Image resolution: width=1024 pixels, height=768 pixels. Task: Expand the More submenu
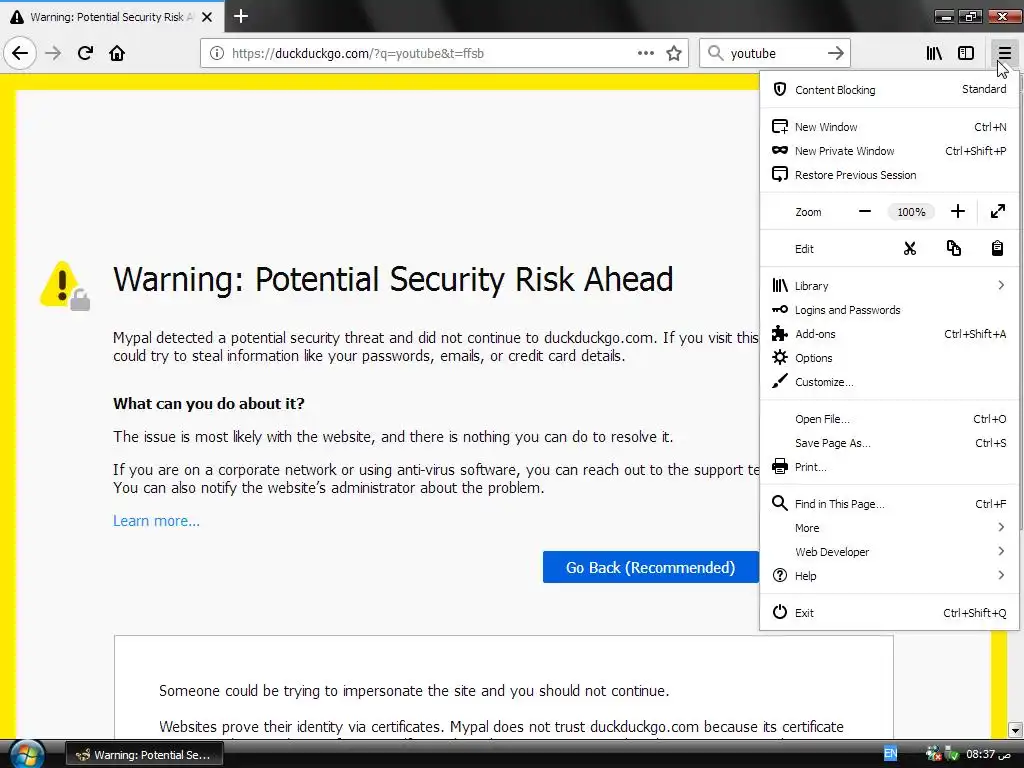pos(889,528)
